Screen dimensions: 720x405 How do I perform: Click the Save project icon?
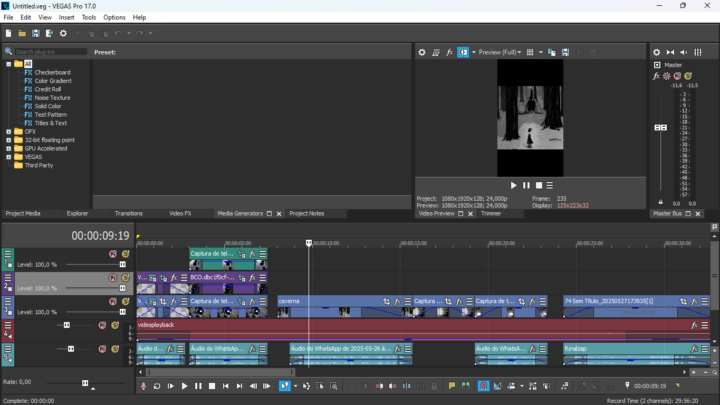click(35, 34)
